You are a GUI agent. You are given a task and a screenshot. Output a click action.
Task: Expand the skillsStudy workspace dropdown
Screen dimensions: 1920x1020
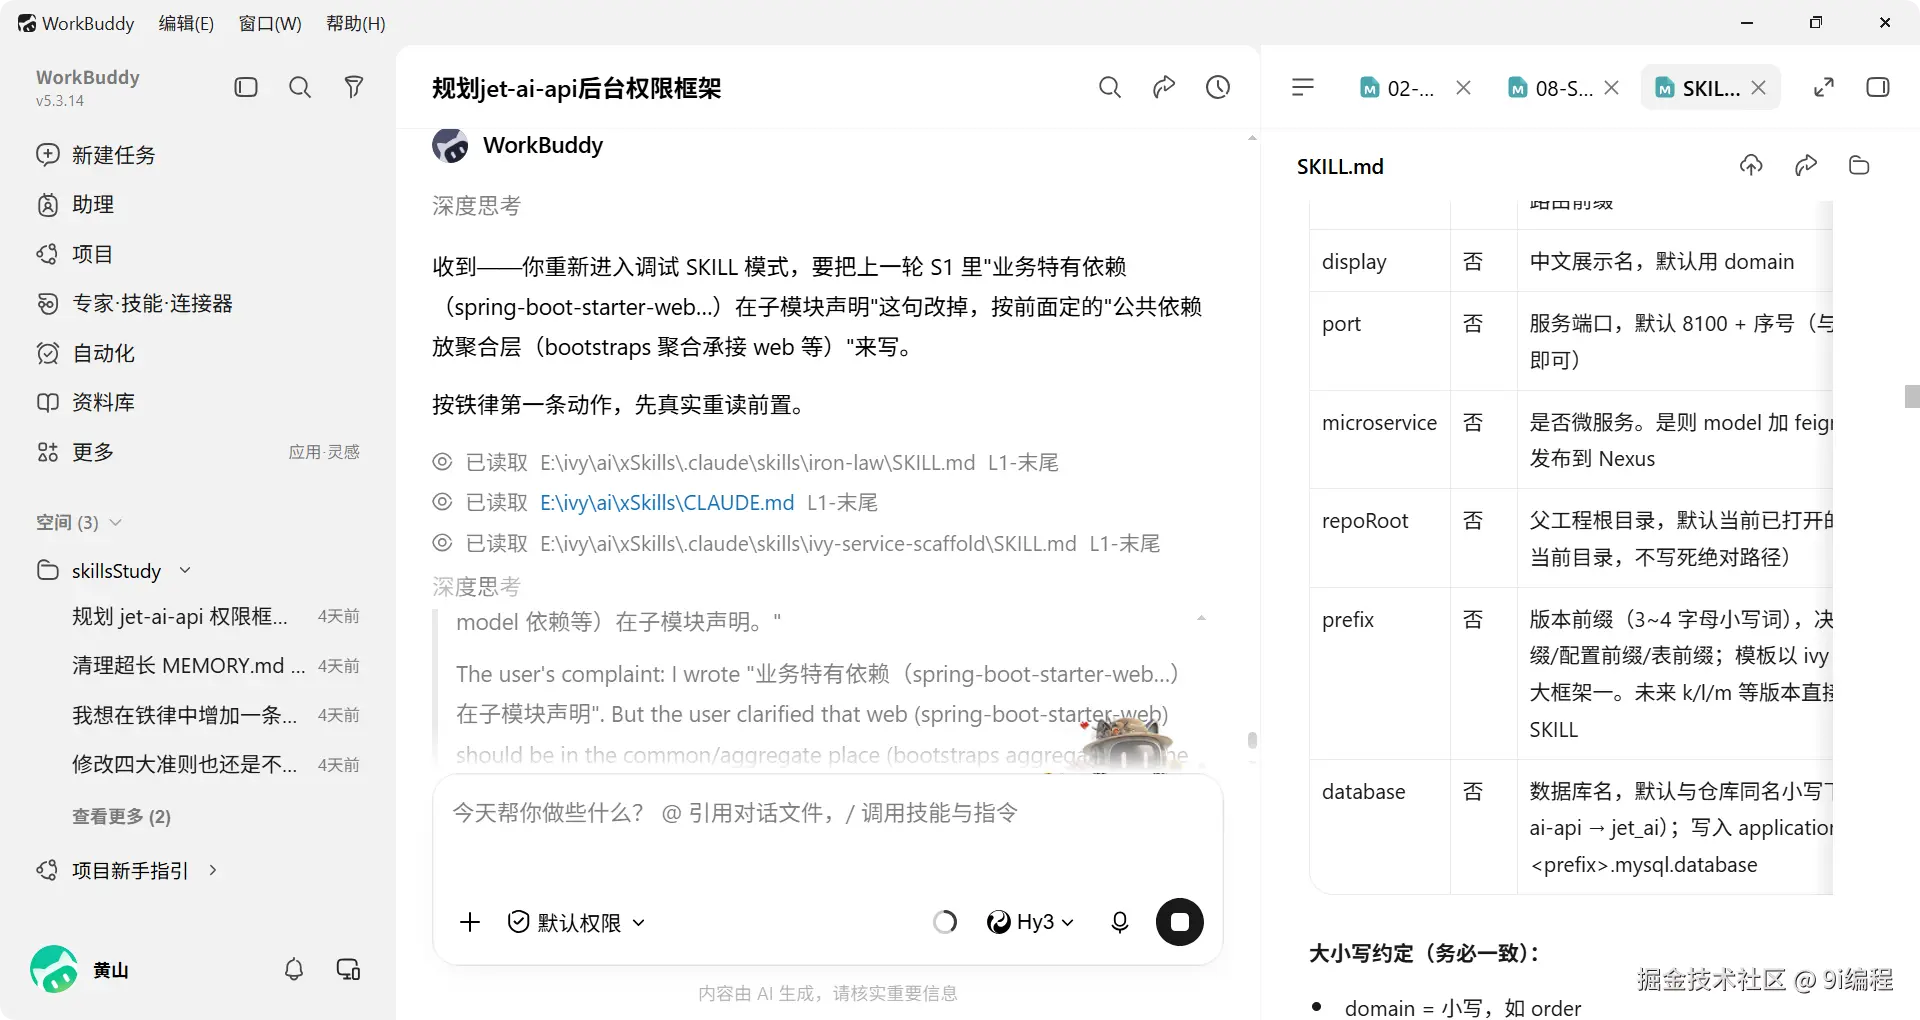(x=185, y=570)
